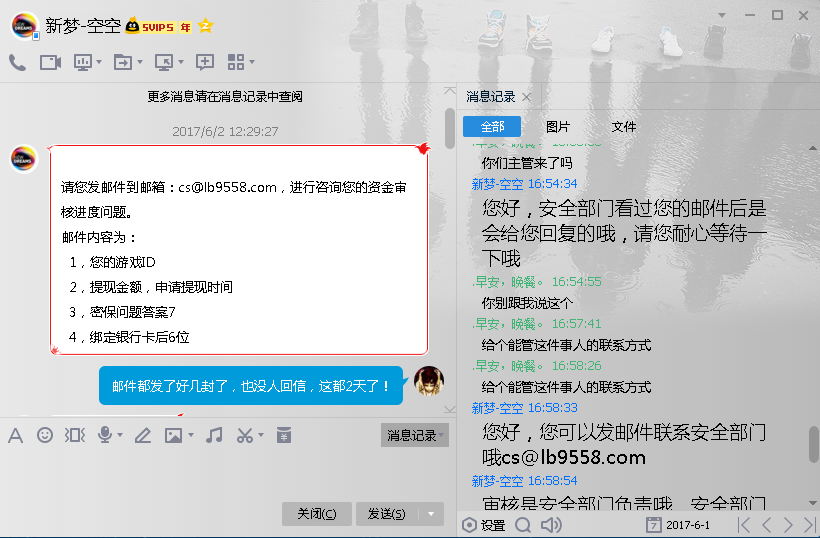This screenshot has width=820, height=538.
Task: Capture a screenshot with the scissors icon
Action: click(245, 435)
